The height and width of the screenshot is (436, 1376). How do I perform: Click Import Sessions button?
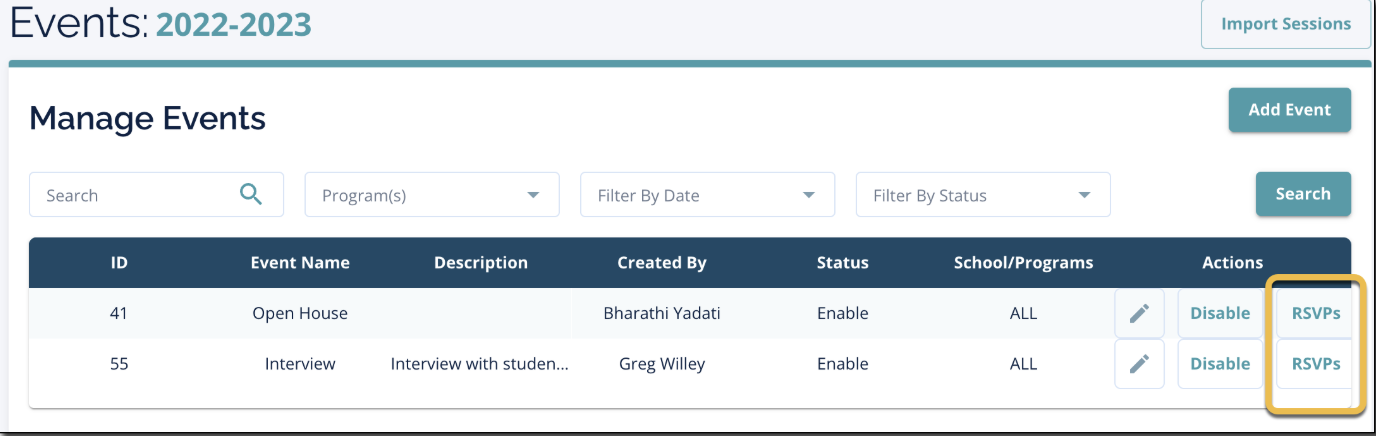click(1285, 24)
